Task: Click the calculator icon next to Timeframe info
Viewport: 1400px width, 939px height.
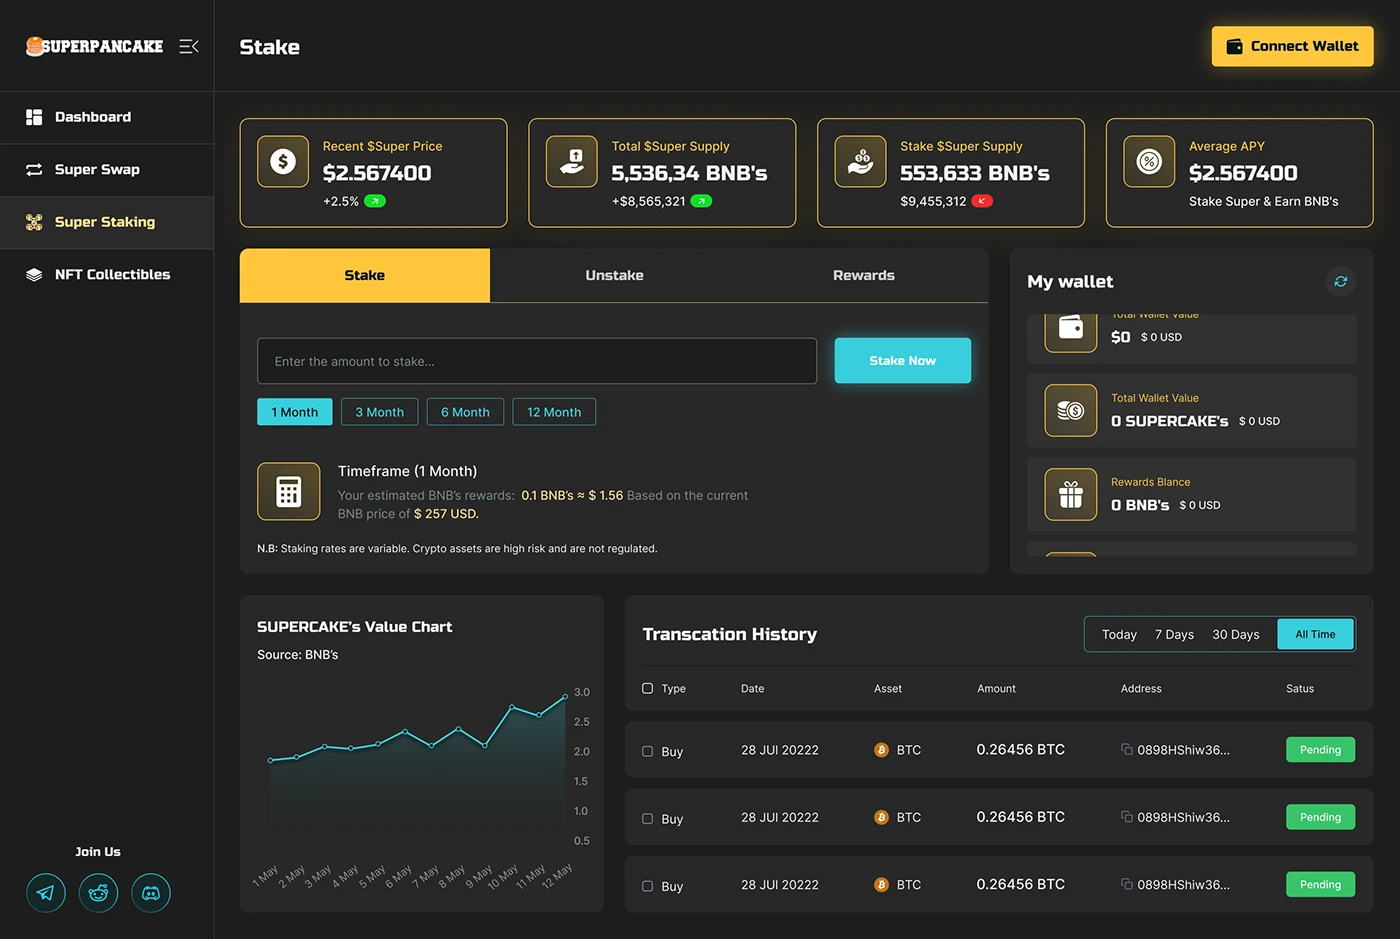Action: [288, 491]
